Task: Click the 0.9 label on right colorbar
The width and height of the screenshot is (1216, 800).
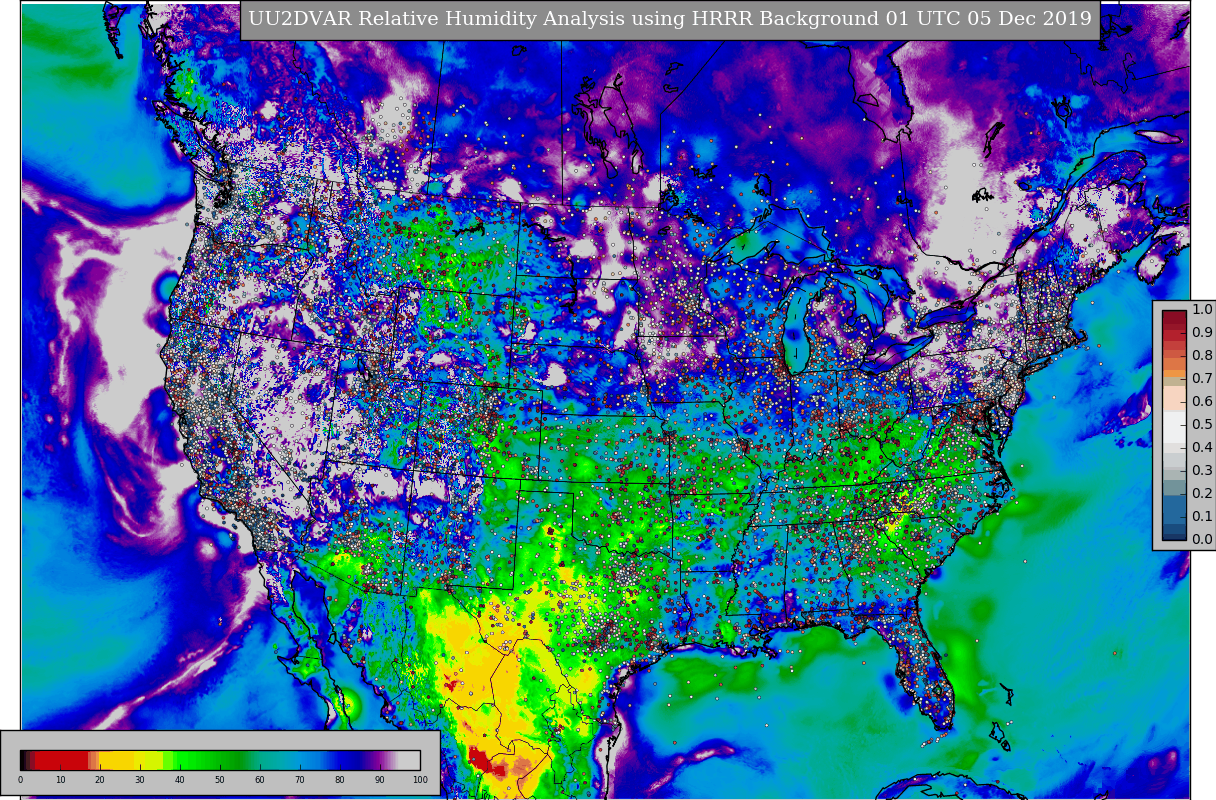Action: 1202,333
